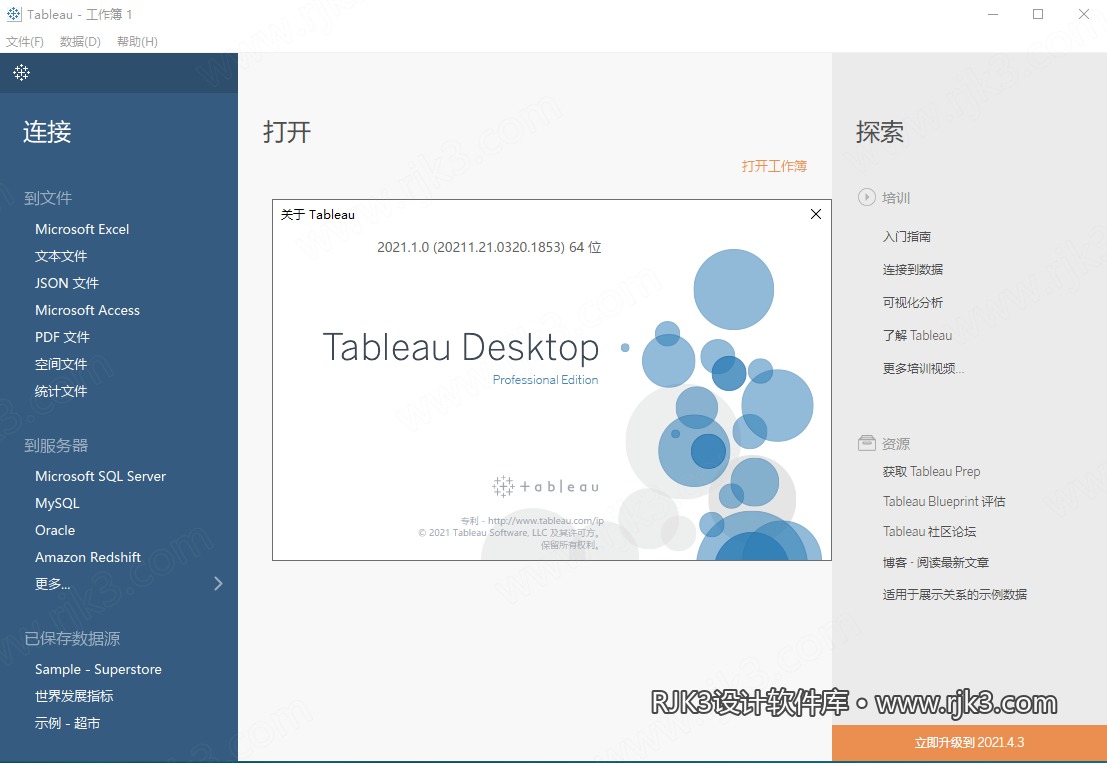Connect to PDF 文件
Image resolution: width=1107 pixels, height=763 pixels.
pos(62,337)
